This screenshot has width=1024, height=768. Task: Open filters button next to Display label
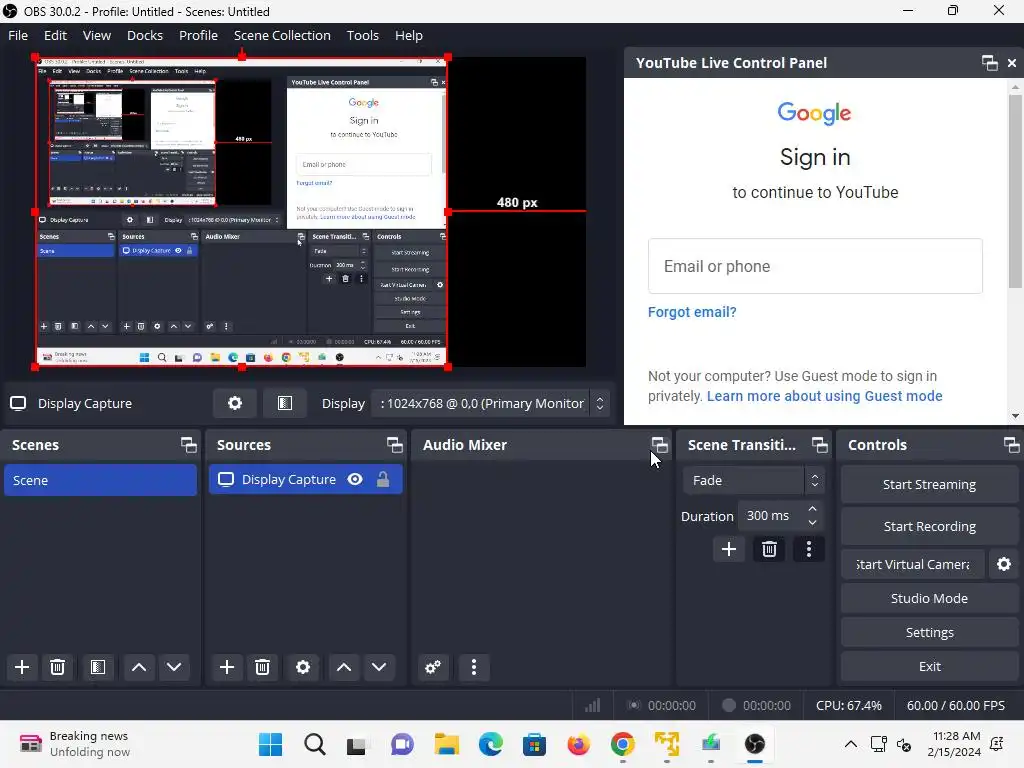pos(285,404)
